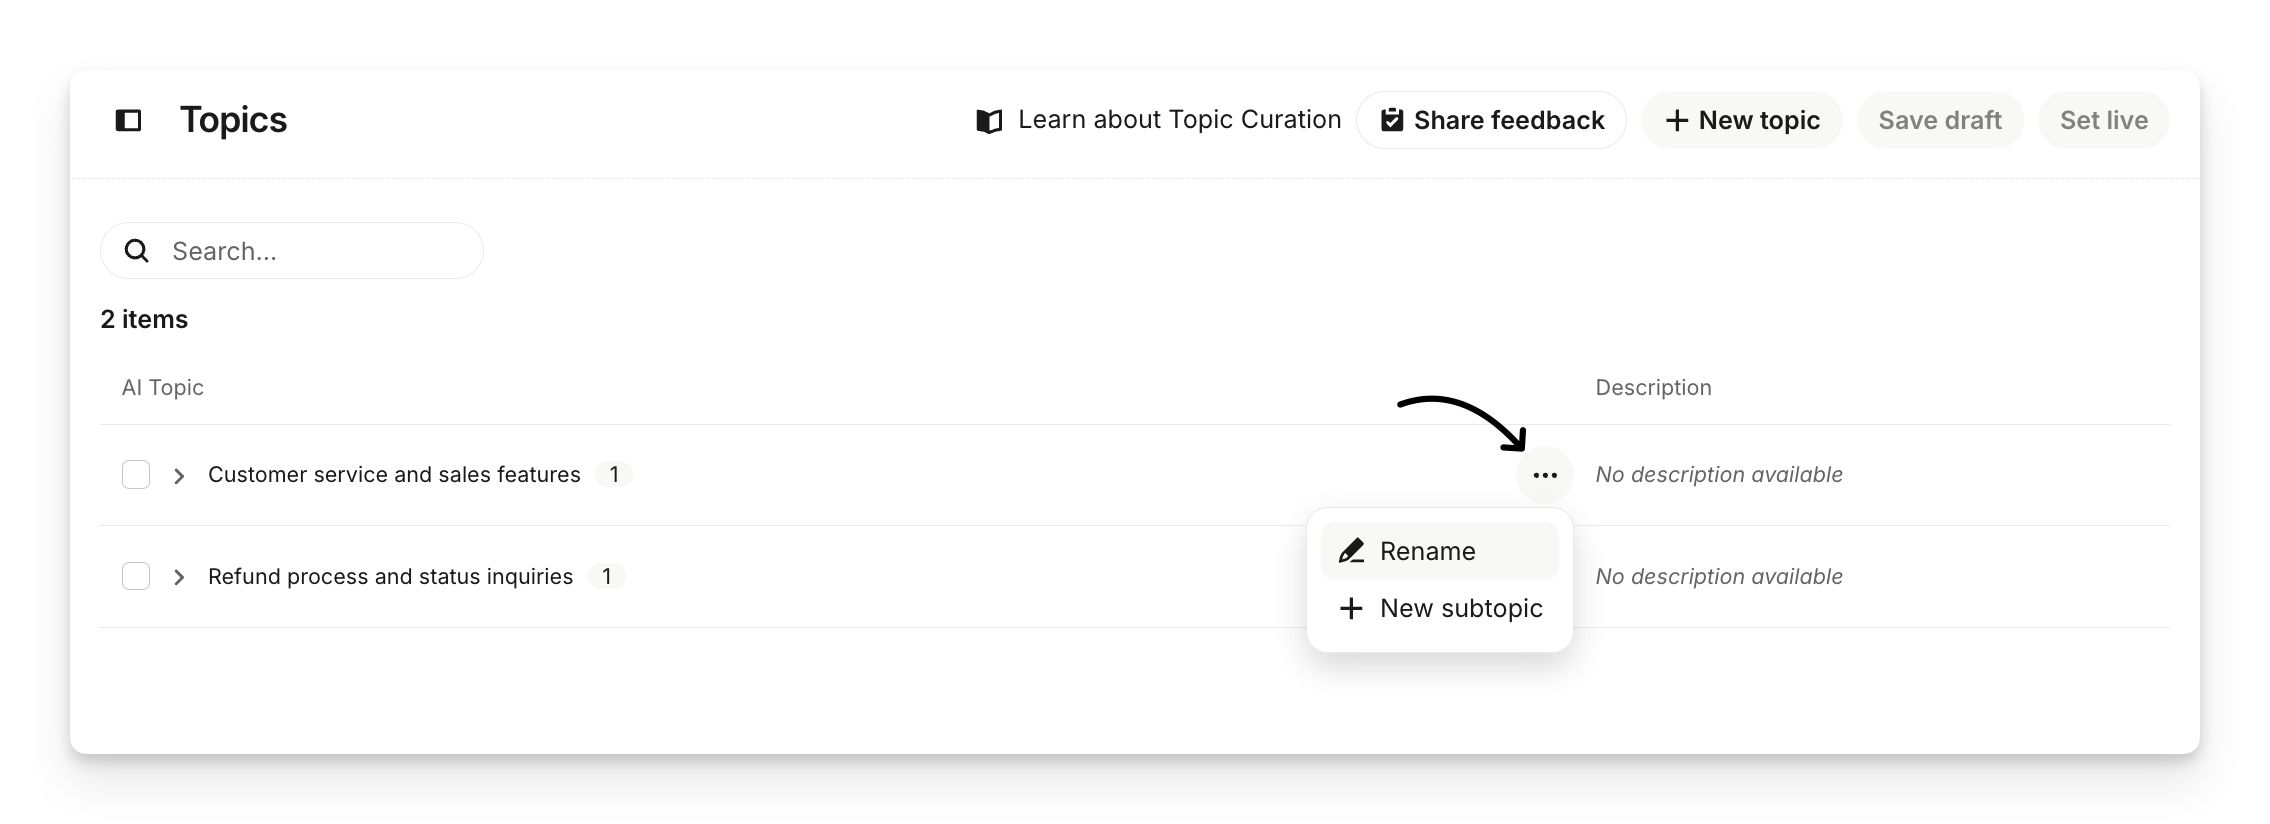This screenshot has height=824, width=2270.
Task: Focus the Search input field
Action: pos(310,251)
